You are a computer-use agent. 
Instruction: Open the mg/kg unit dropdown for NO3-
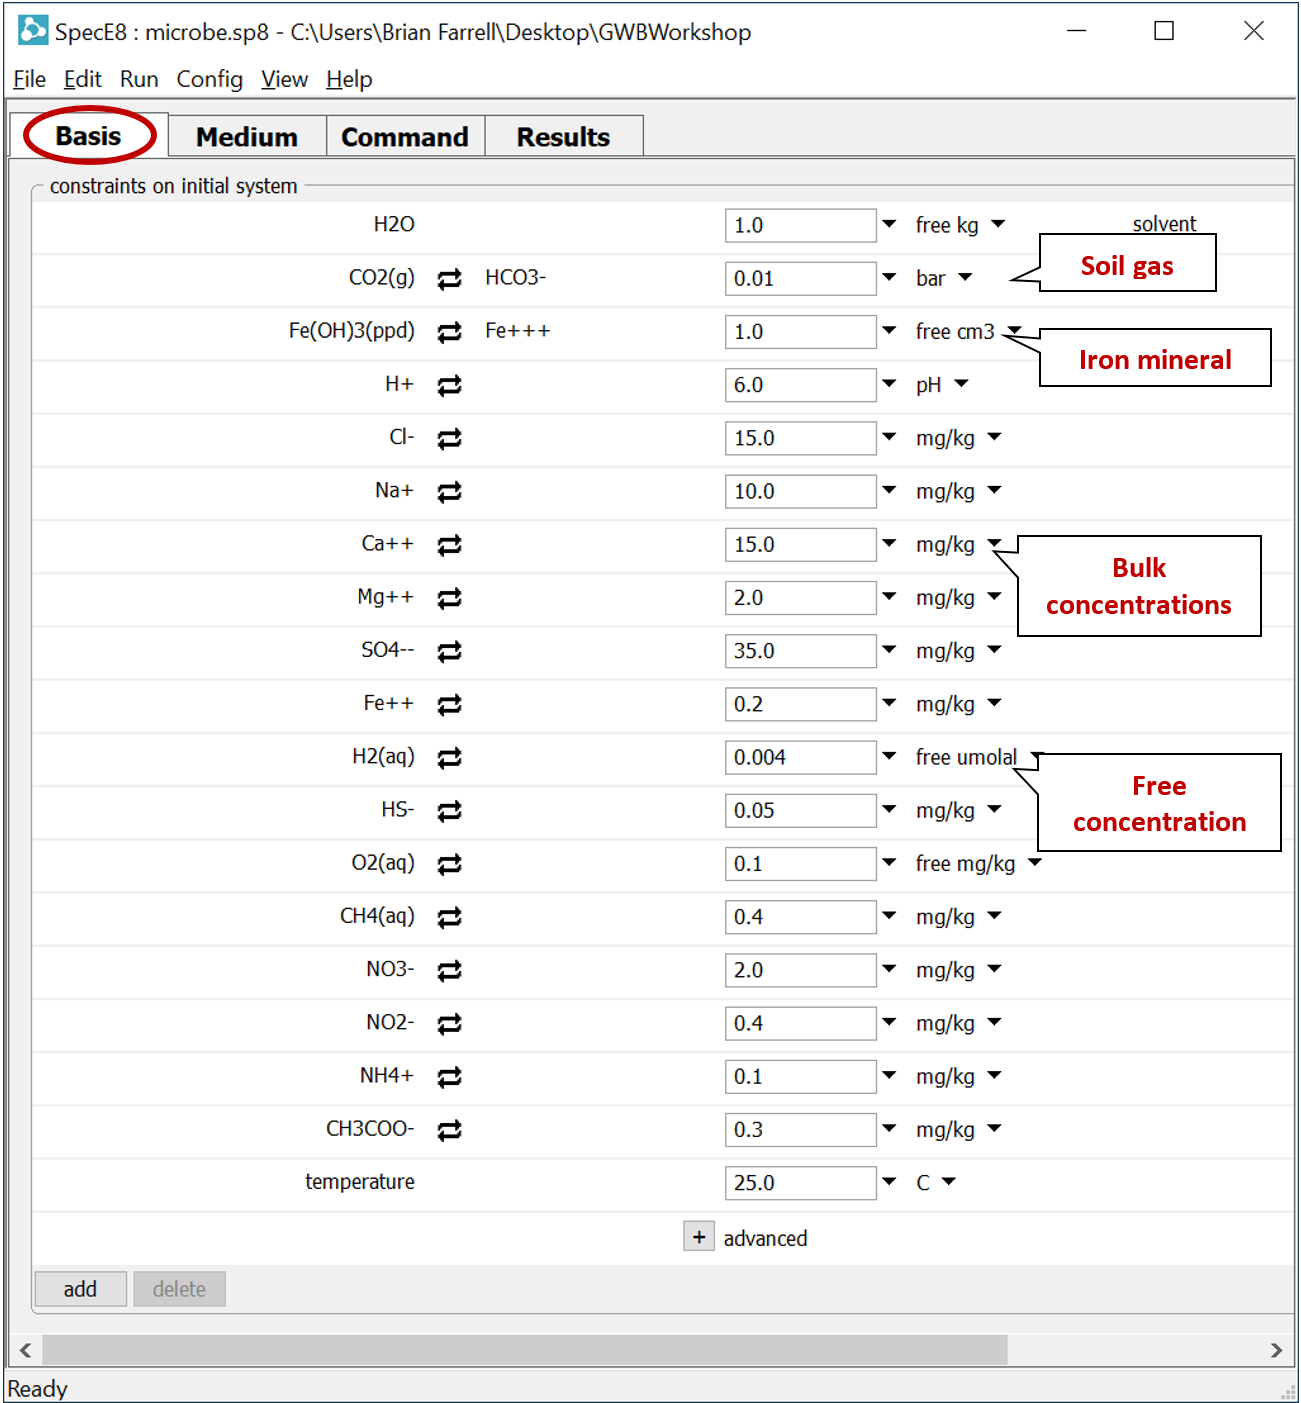coord(994,968)
